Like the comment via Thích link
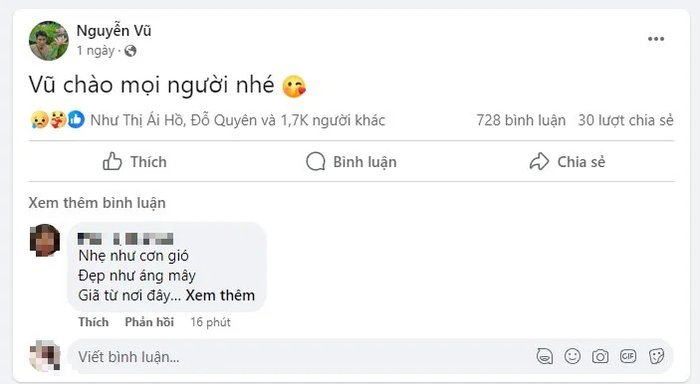The width and height of the screenshot is (700, 384). [93, 322]
